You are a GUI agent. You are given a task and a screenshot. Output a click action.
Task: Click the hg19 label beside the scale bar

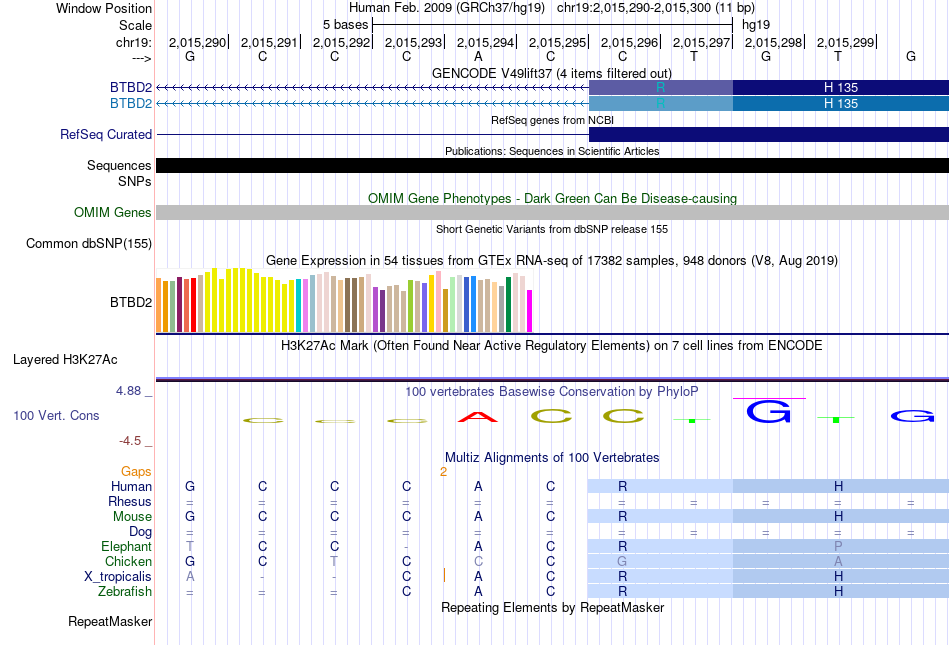click(756, 25)
